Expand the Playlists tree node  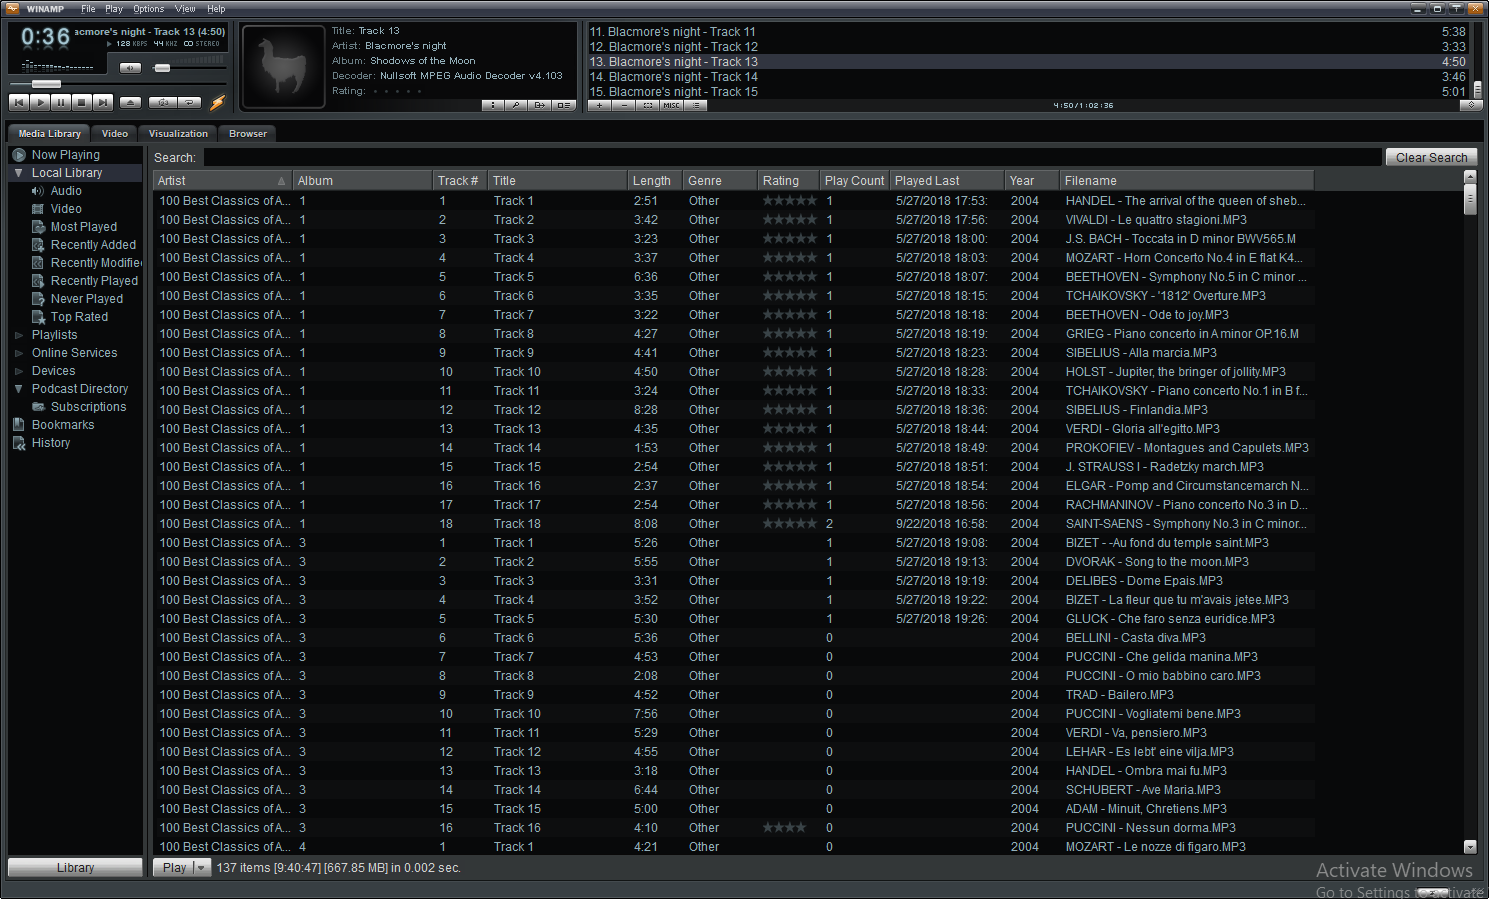pyautogui.click(x=18, y=335)
